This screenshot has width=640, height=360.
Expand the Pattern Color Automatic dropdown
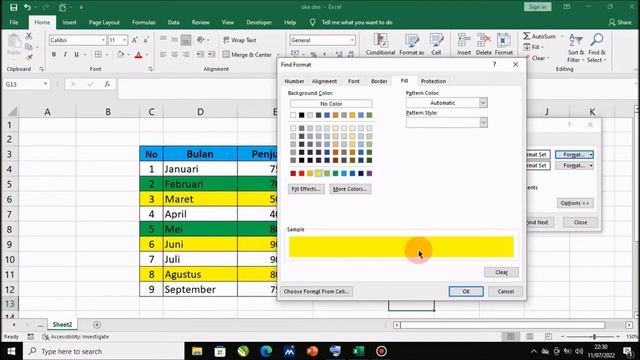tap(483, 103)
